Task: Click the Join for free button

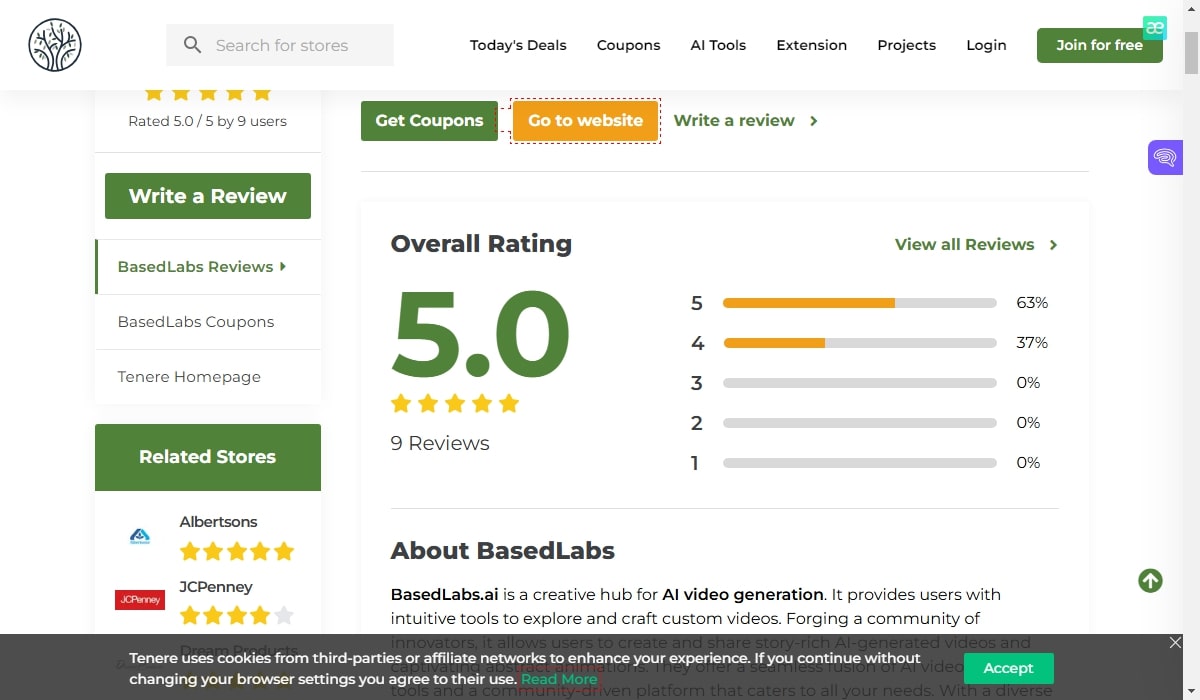Action: click(x=1099, y=45)
